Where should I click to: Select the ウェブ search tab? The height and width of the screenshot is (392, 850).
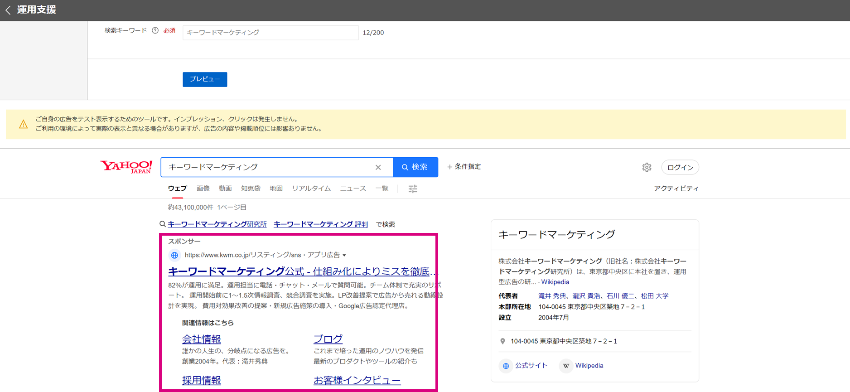click(177, 189)
